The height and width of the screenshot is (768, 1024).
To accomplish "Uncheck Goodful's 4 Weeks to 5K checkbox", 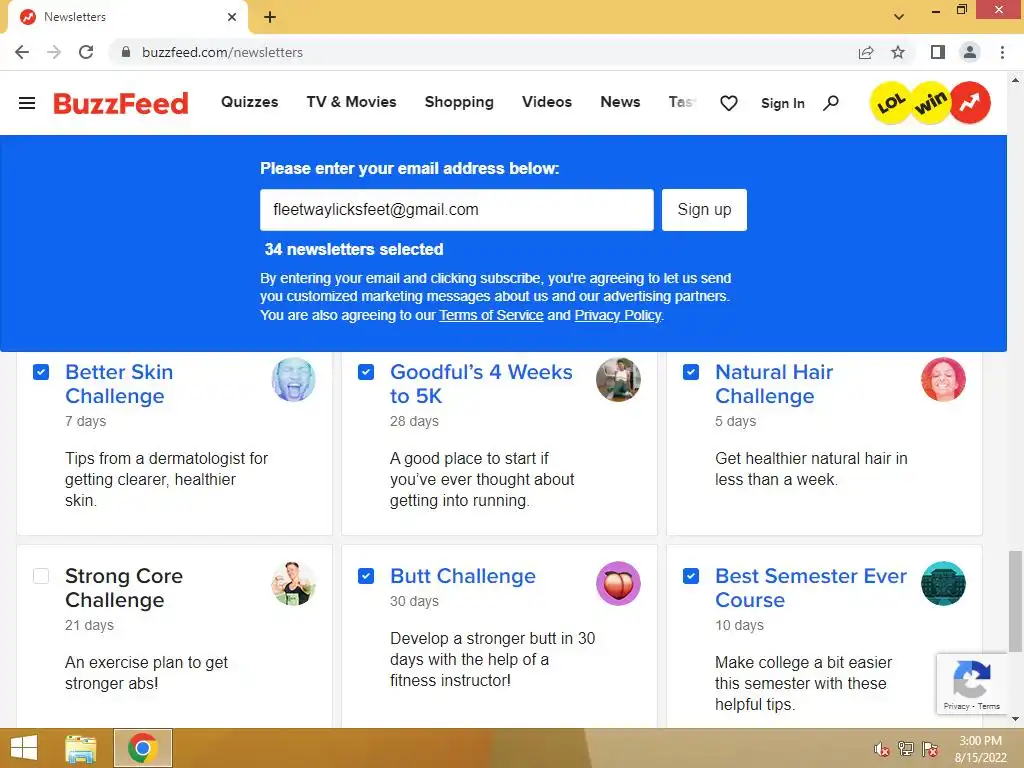I will click(x=366, y=372).
